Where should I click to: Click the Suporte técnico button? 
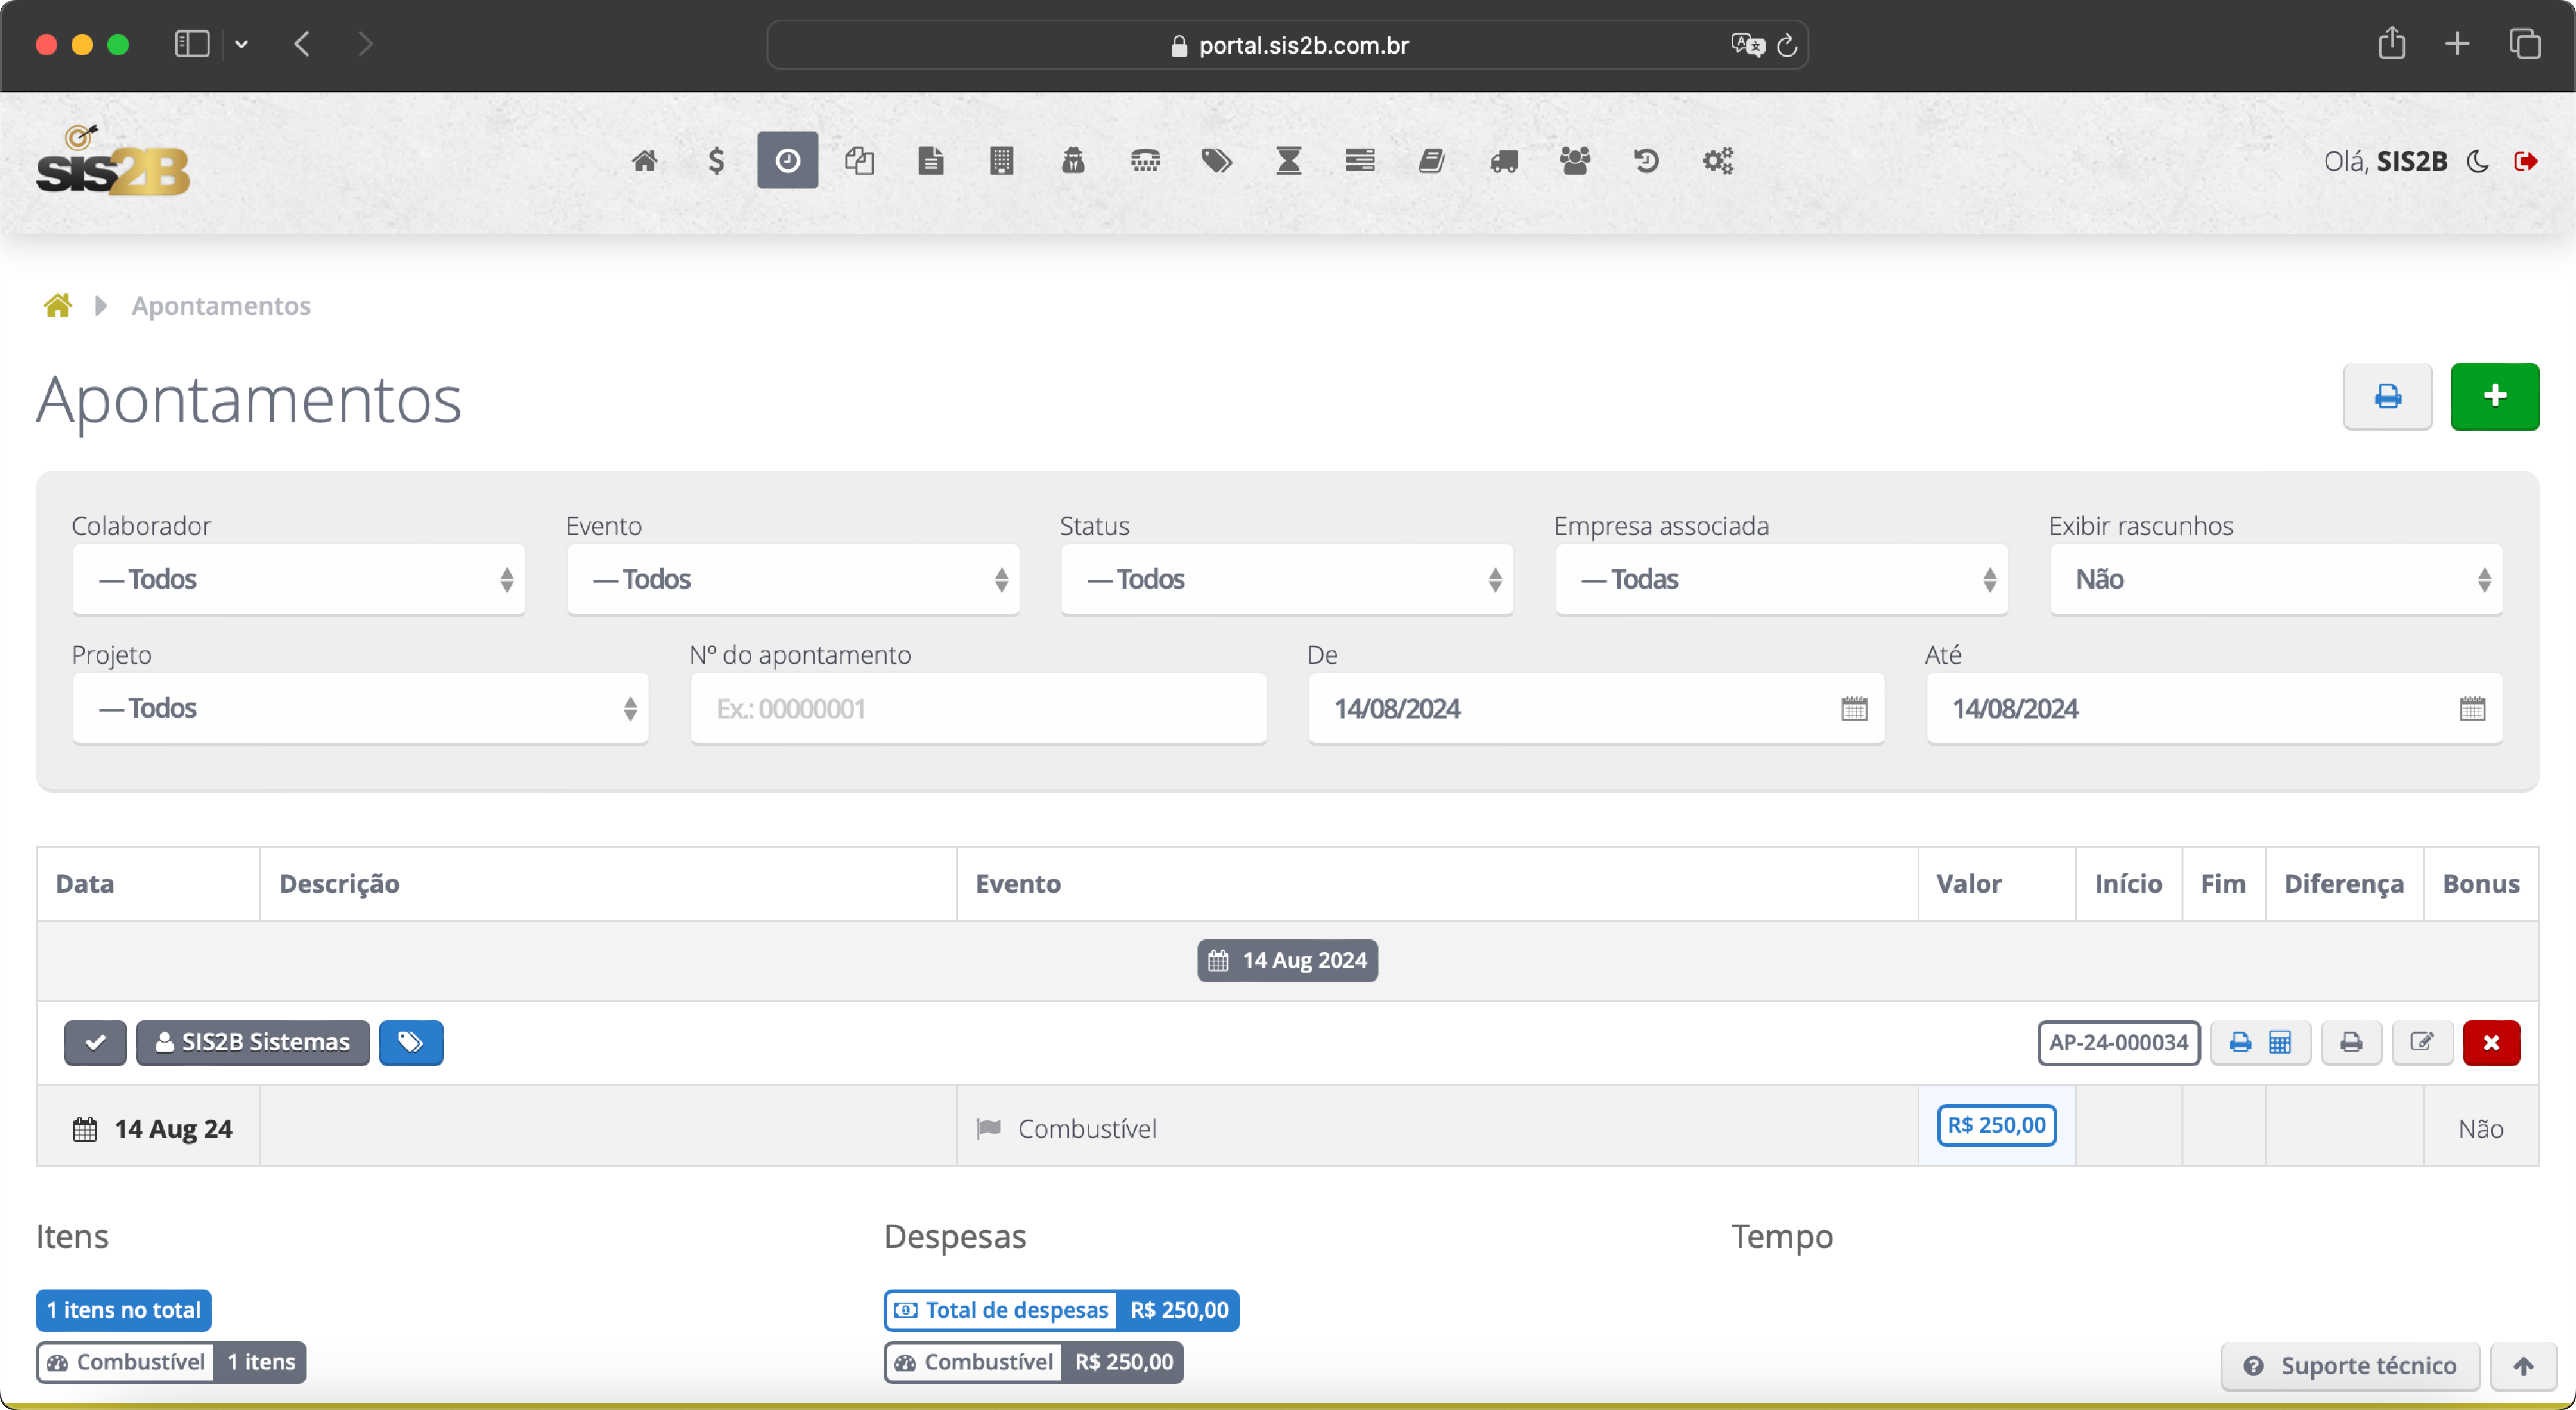tap(2350, 1365)
